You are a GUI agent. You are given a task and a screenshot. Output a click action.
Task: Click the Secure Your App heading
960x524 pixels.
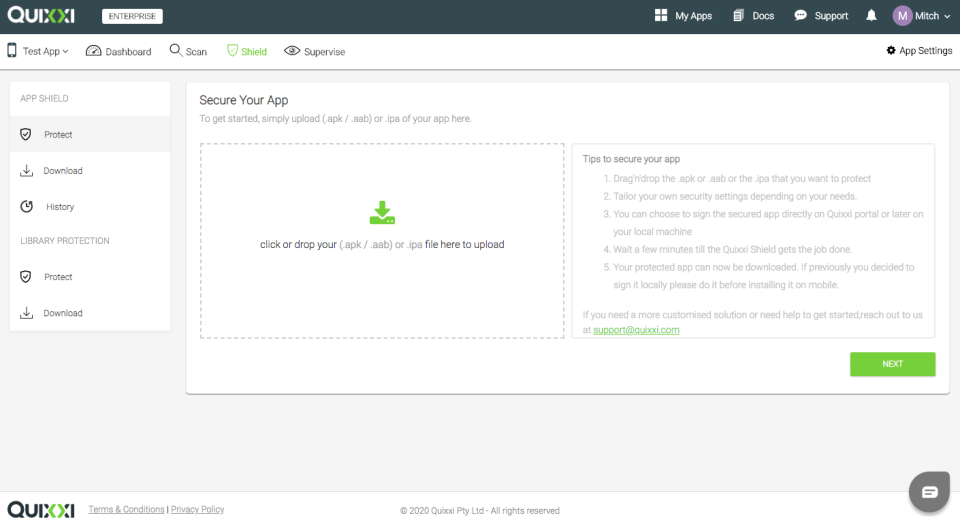(x=244, y=100)
